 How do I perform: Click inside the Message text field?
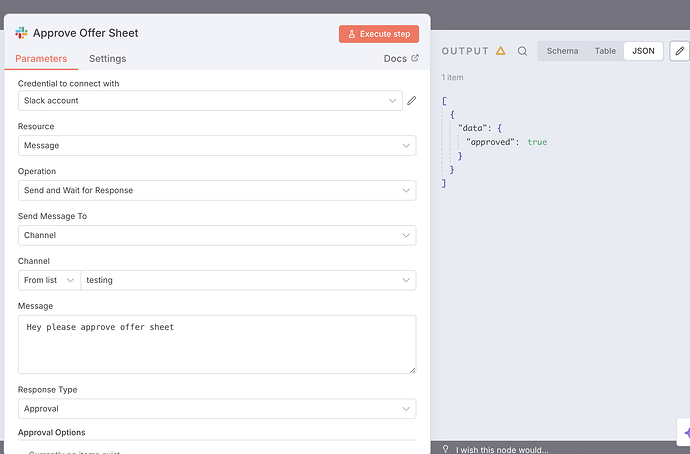point(217,345)
